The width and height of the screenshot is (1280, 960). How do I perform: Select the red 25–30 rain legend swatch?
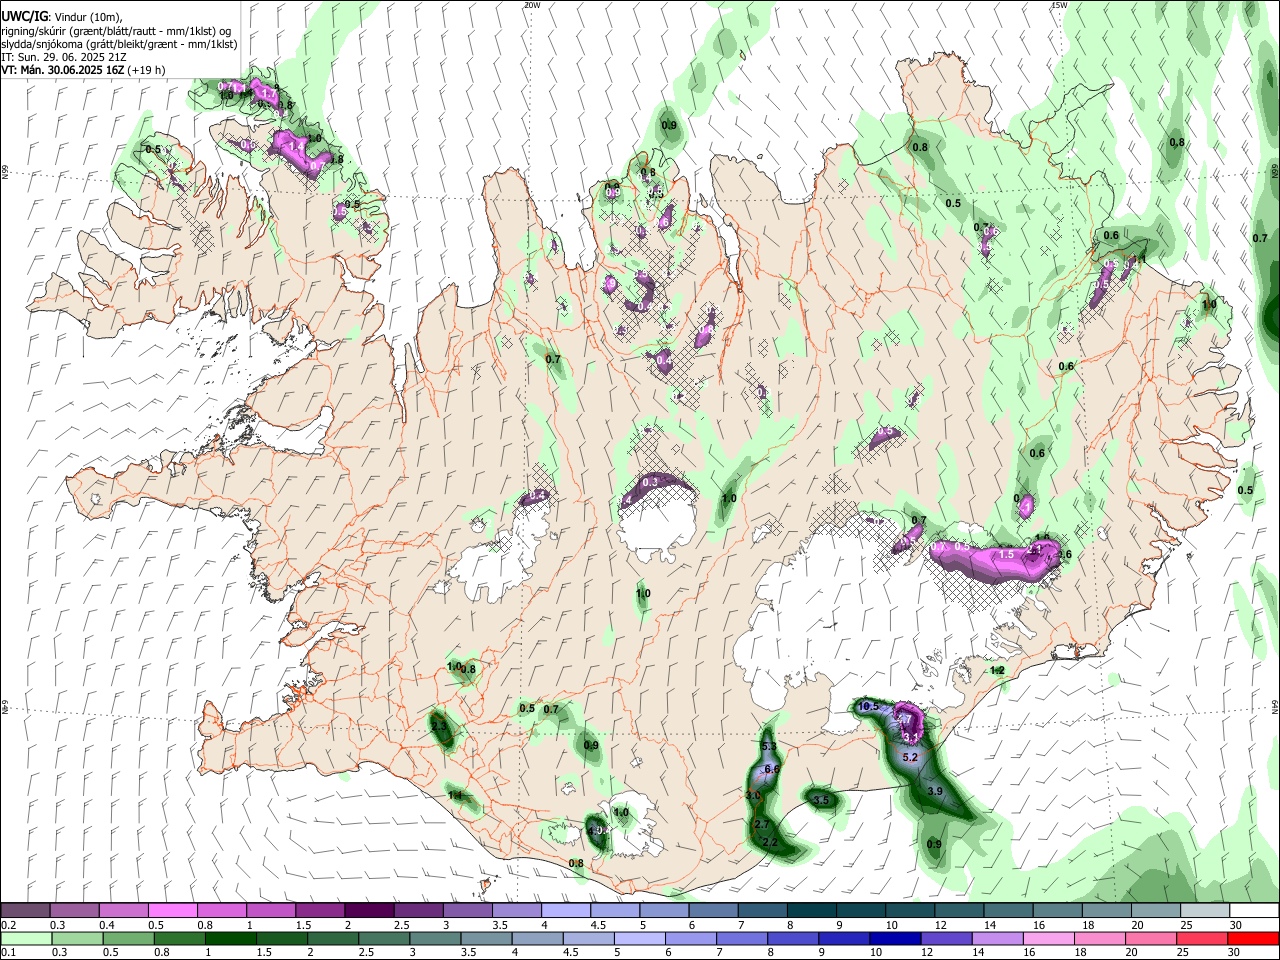[x=1201, y=938]
